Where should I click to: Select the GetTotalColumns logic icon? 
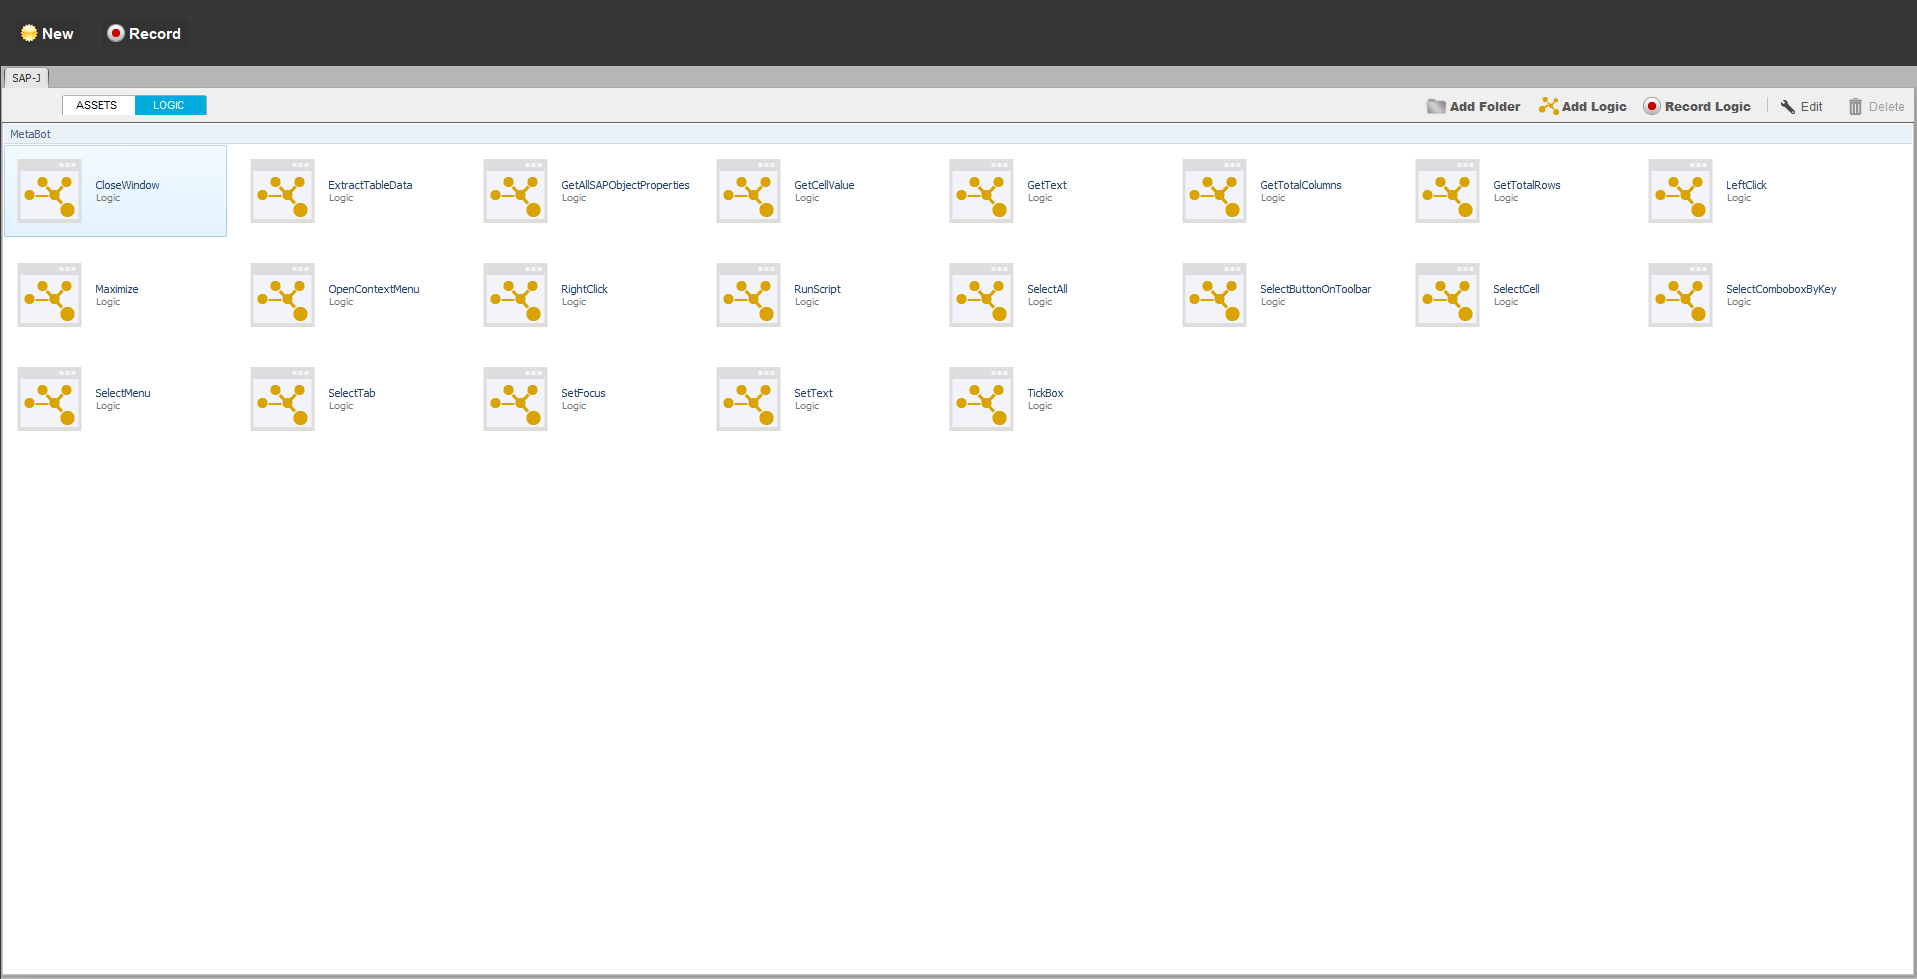tap(1214, 191)
